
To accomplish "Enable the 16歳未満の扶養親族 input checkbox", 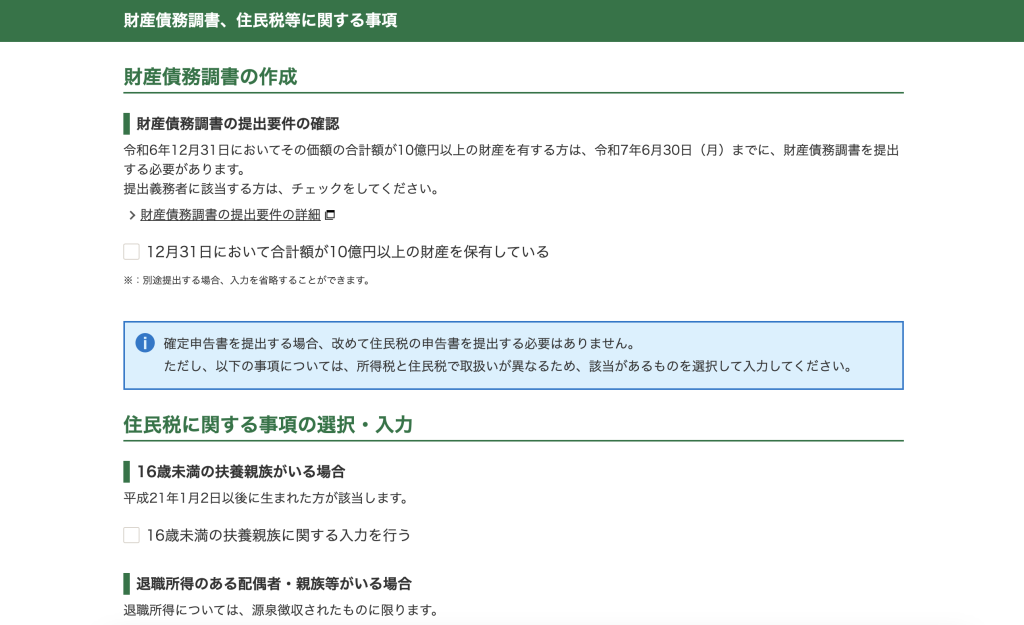I will [x=131, y=535].
